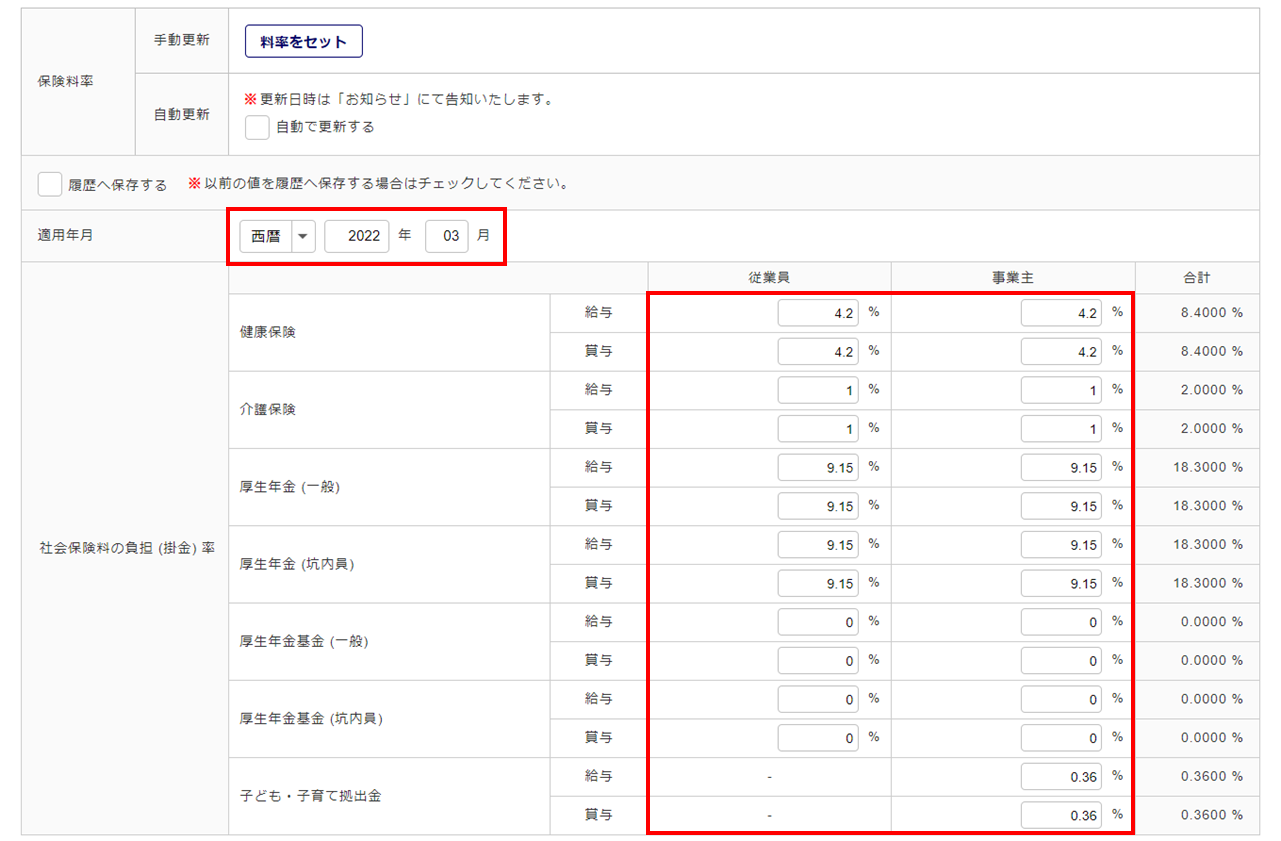Edit 厚生年金 (一般) 賞与 employer rate
The height and width of the screenshot is (841, 1281).
(x=1061, y=506)
